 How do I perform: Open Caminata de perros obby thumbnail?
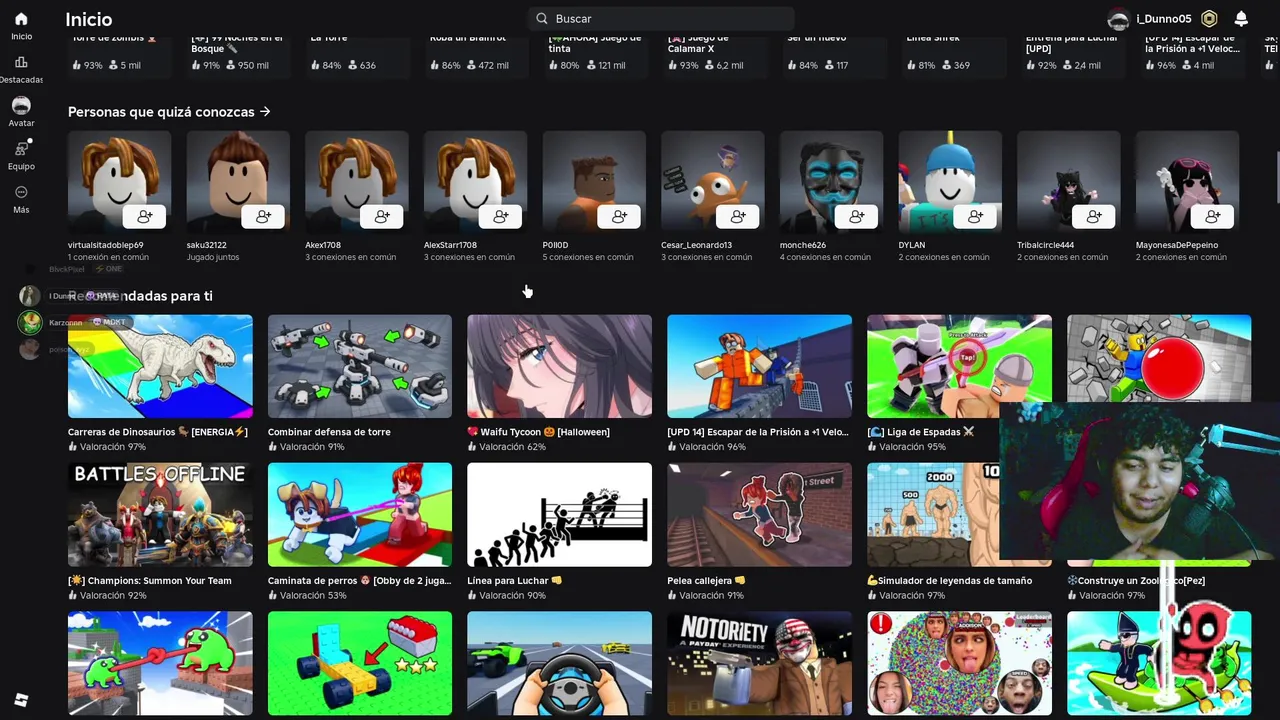pos(360,514)
